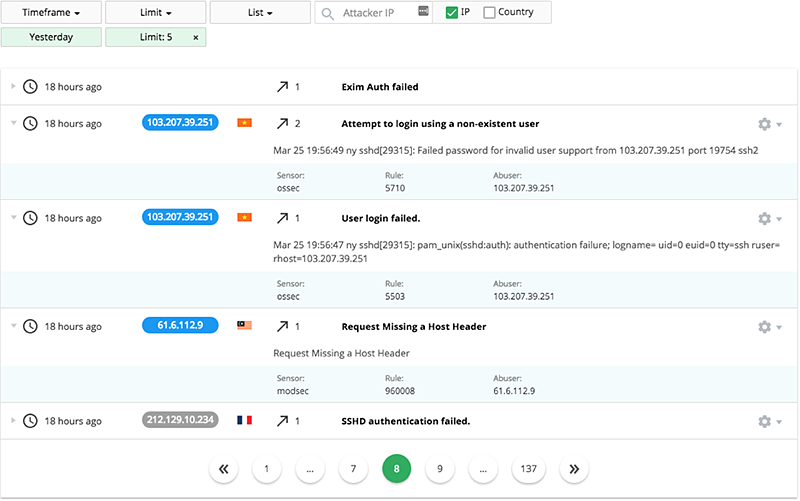
Task: Remove the Limit: 5 filter tag
Action: click(195, 37)
